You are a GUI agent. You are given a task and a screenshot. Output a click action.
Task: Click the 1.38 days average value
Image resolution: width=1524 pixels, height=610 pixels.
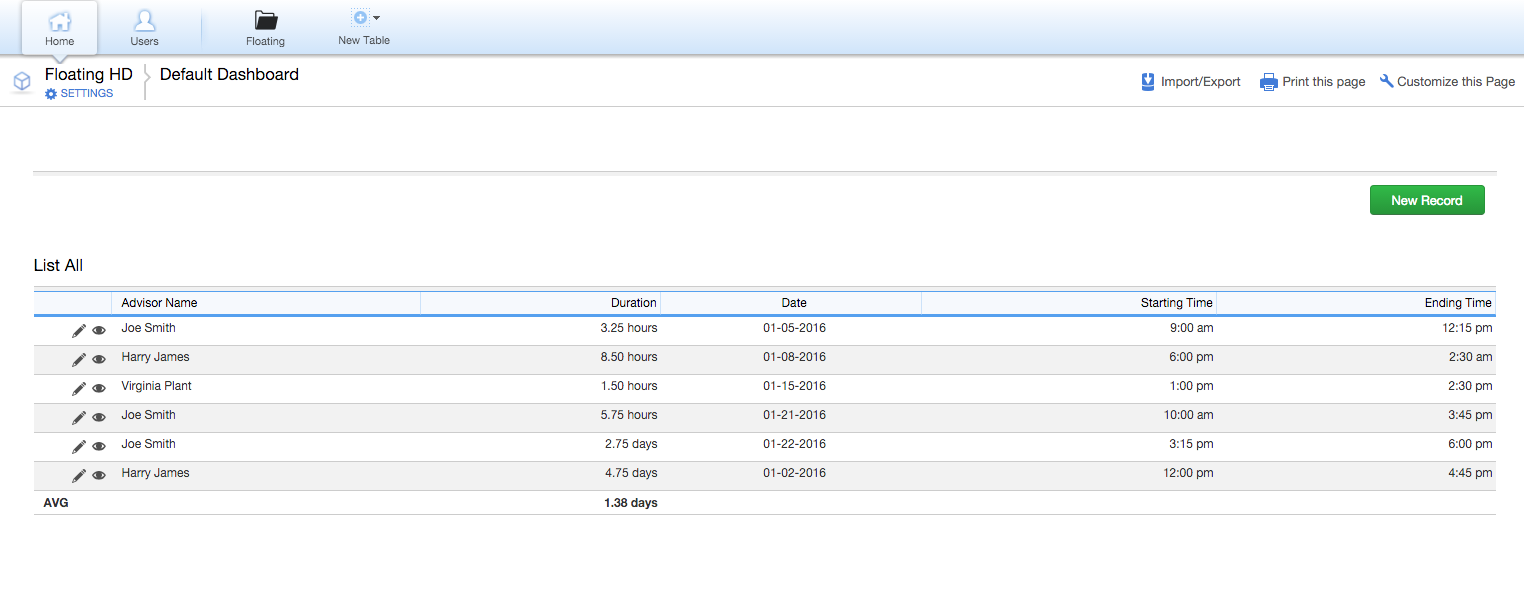[631, 503]
